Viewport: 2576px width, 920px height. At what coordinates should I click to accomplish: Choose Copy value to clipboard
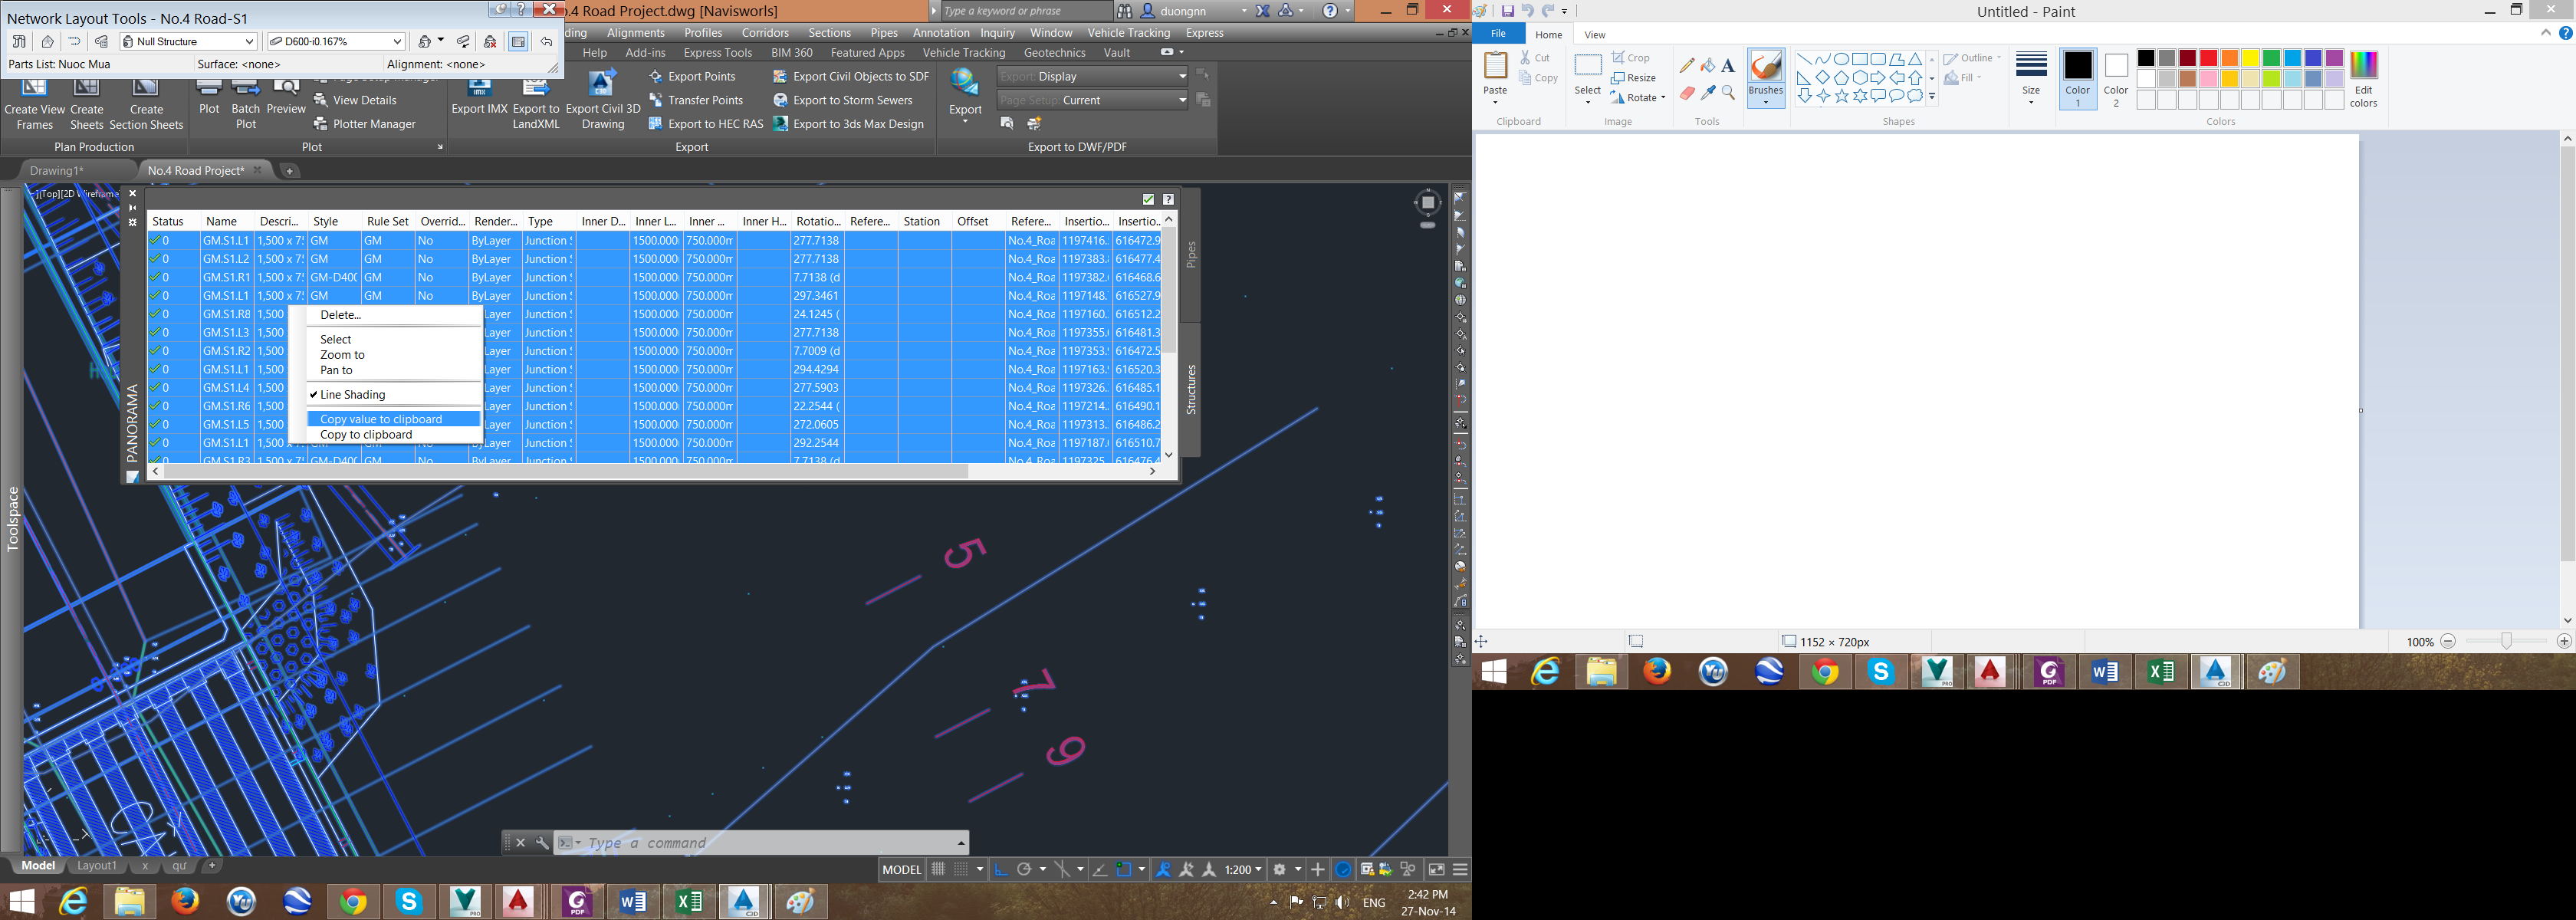(394, 419)
